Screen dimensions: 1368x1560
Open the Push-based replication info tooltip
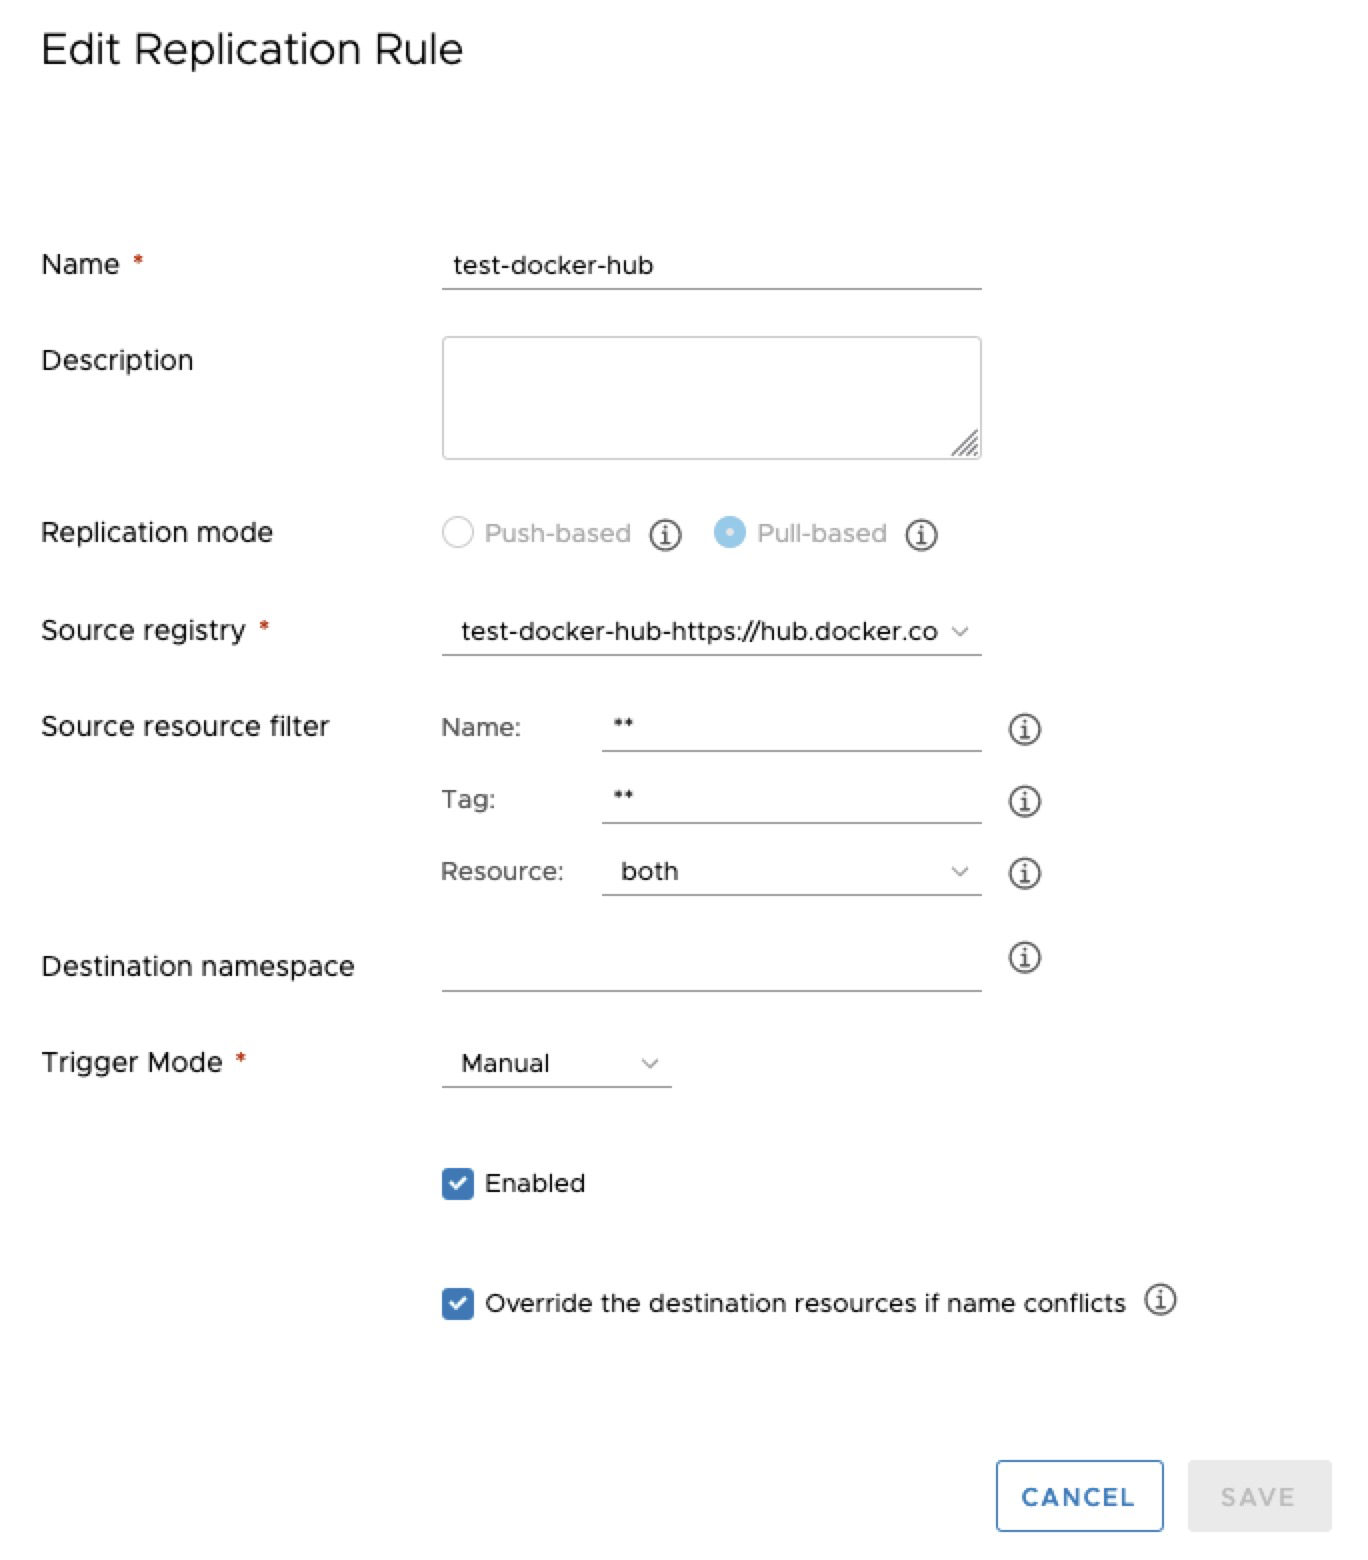click(x=663, y=534)
